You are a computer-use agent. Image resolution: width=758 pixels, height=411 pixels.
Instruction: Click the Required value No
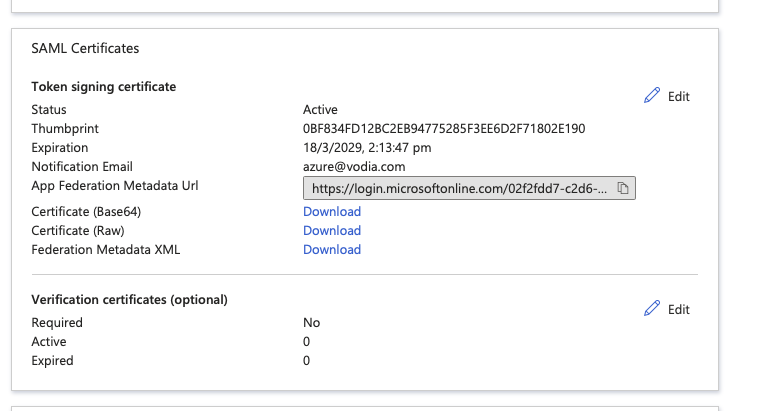tap(311, 323)
